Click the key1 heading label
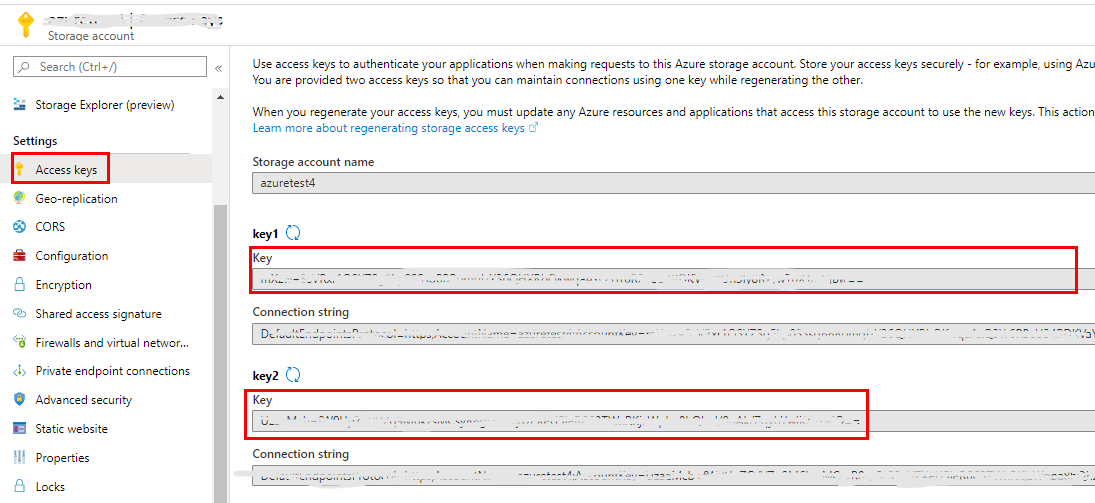The width and height of the screenshot is (1095, 503). [265, 234]
